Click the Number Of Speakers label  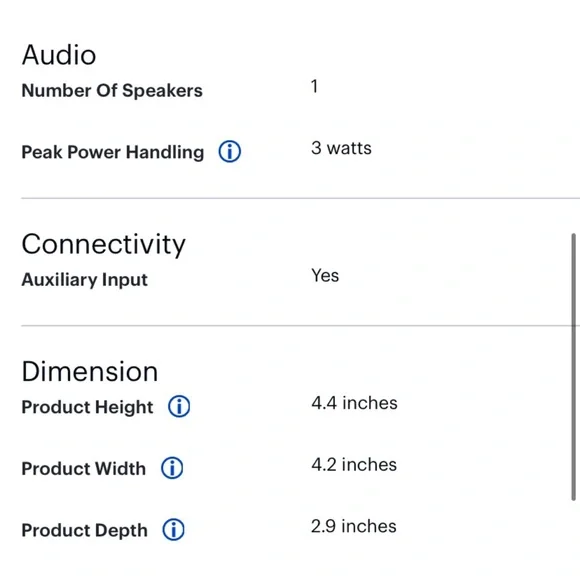[x=112, y=91]
